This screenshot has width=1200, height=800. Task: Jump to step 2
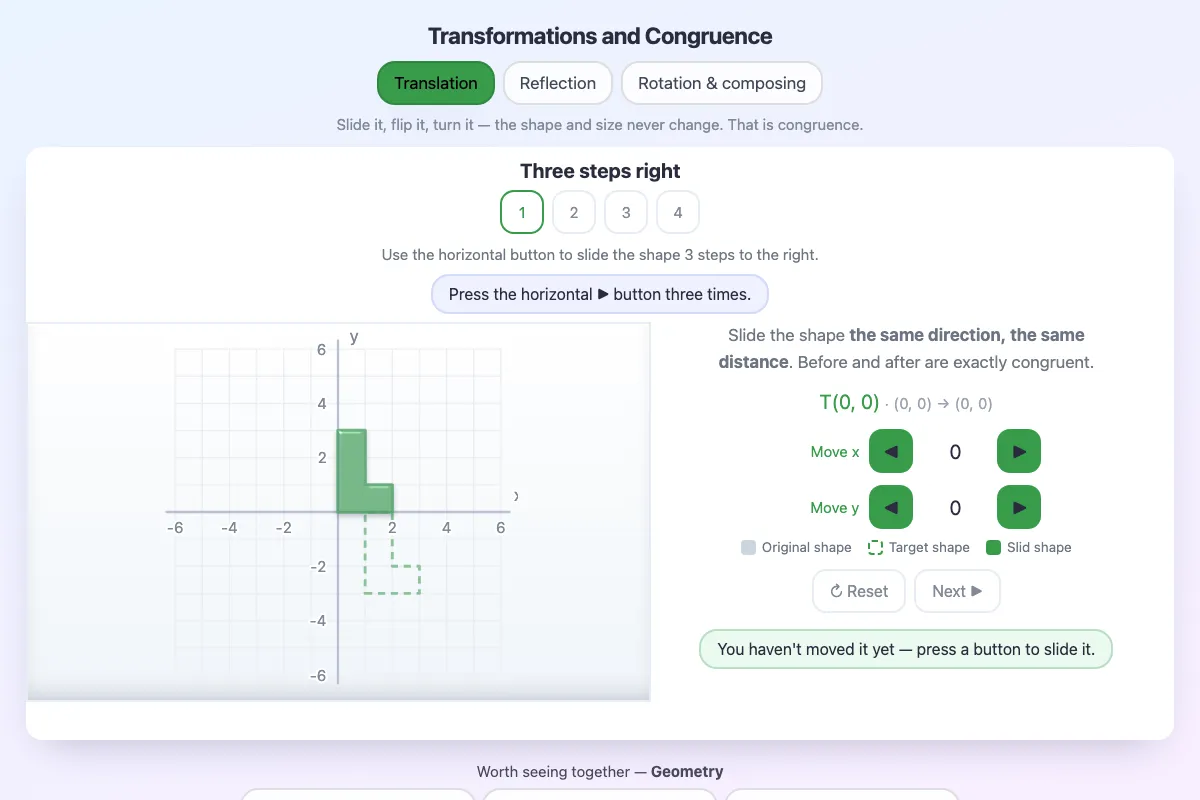point(574,212)
